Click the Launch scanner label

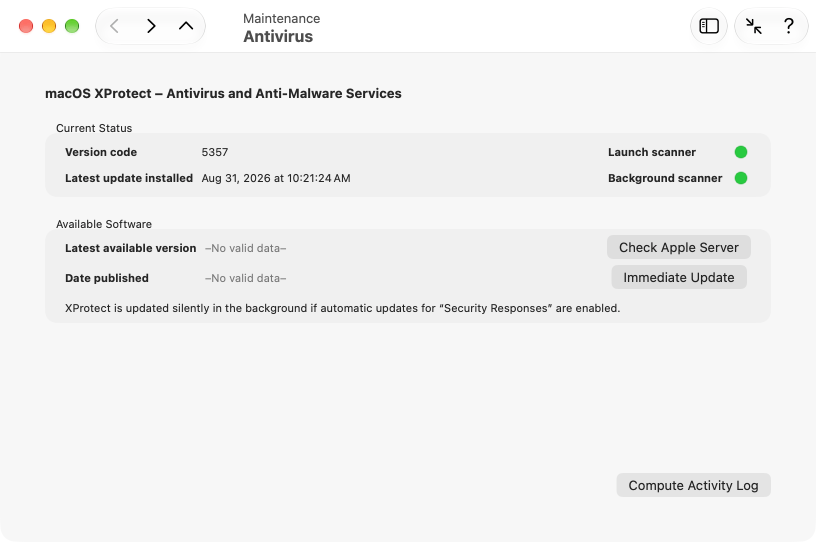click(x=652, y=152)
